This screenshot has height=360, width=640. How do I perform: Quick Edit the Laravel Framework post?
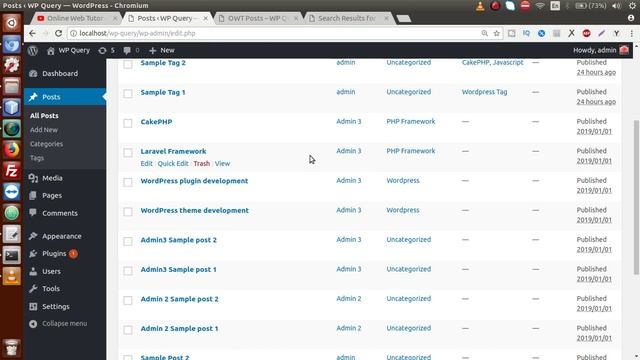pyautogui.click(x=173, y=163)
